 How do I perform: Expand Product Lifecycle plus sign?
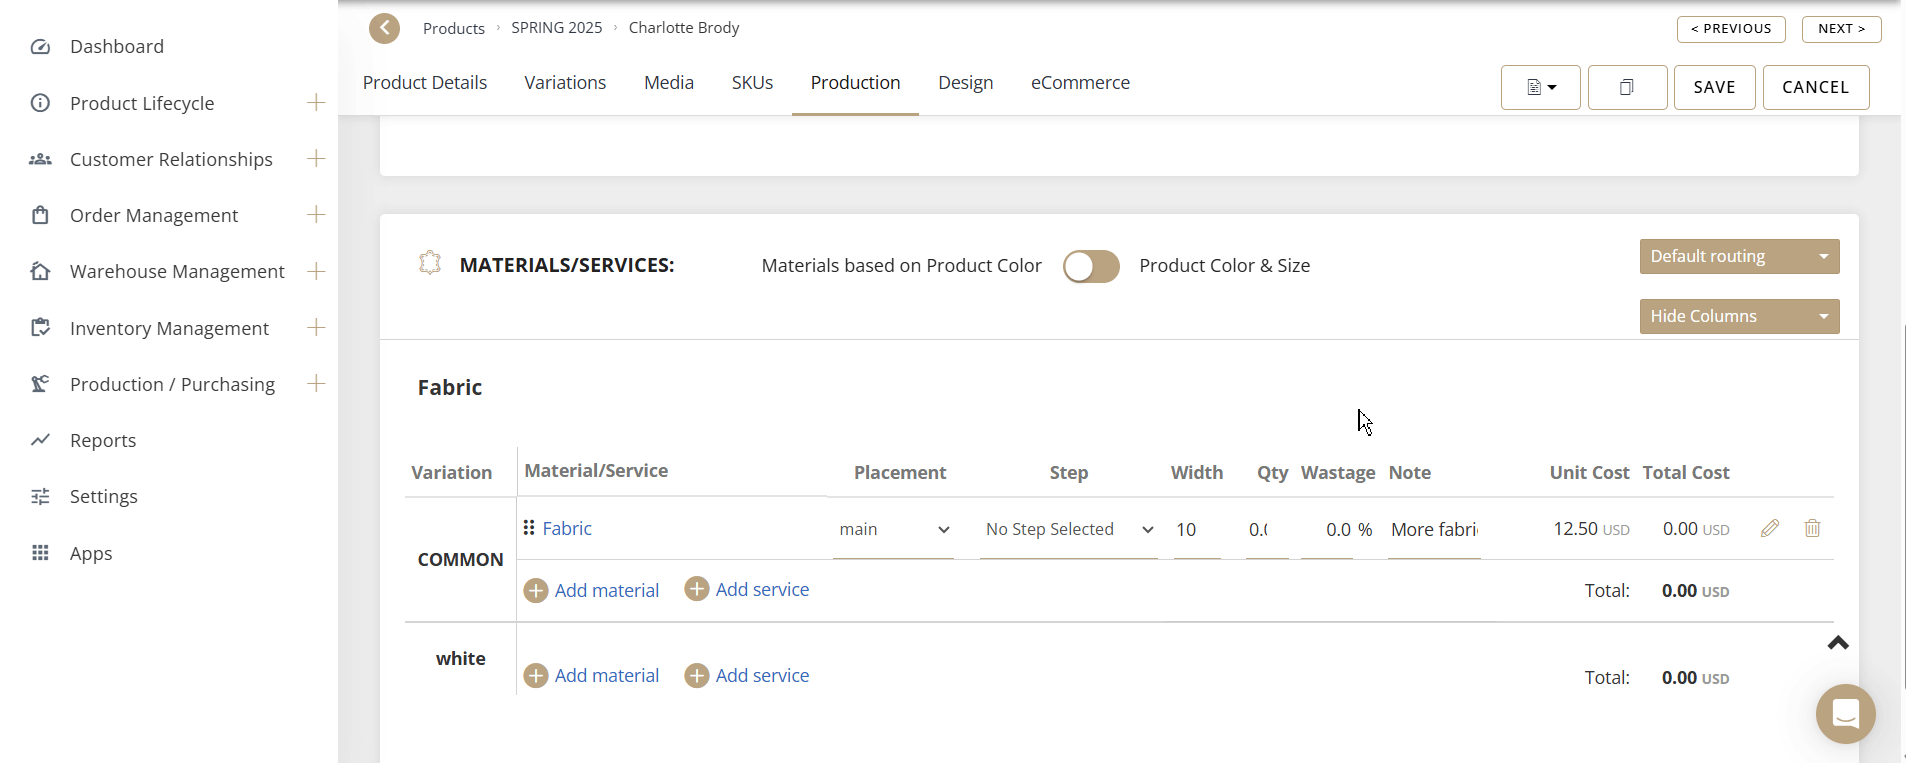click(316, 103)
